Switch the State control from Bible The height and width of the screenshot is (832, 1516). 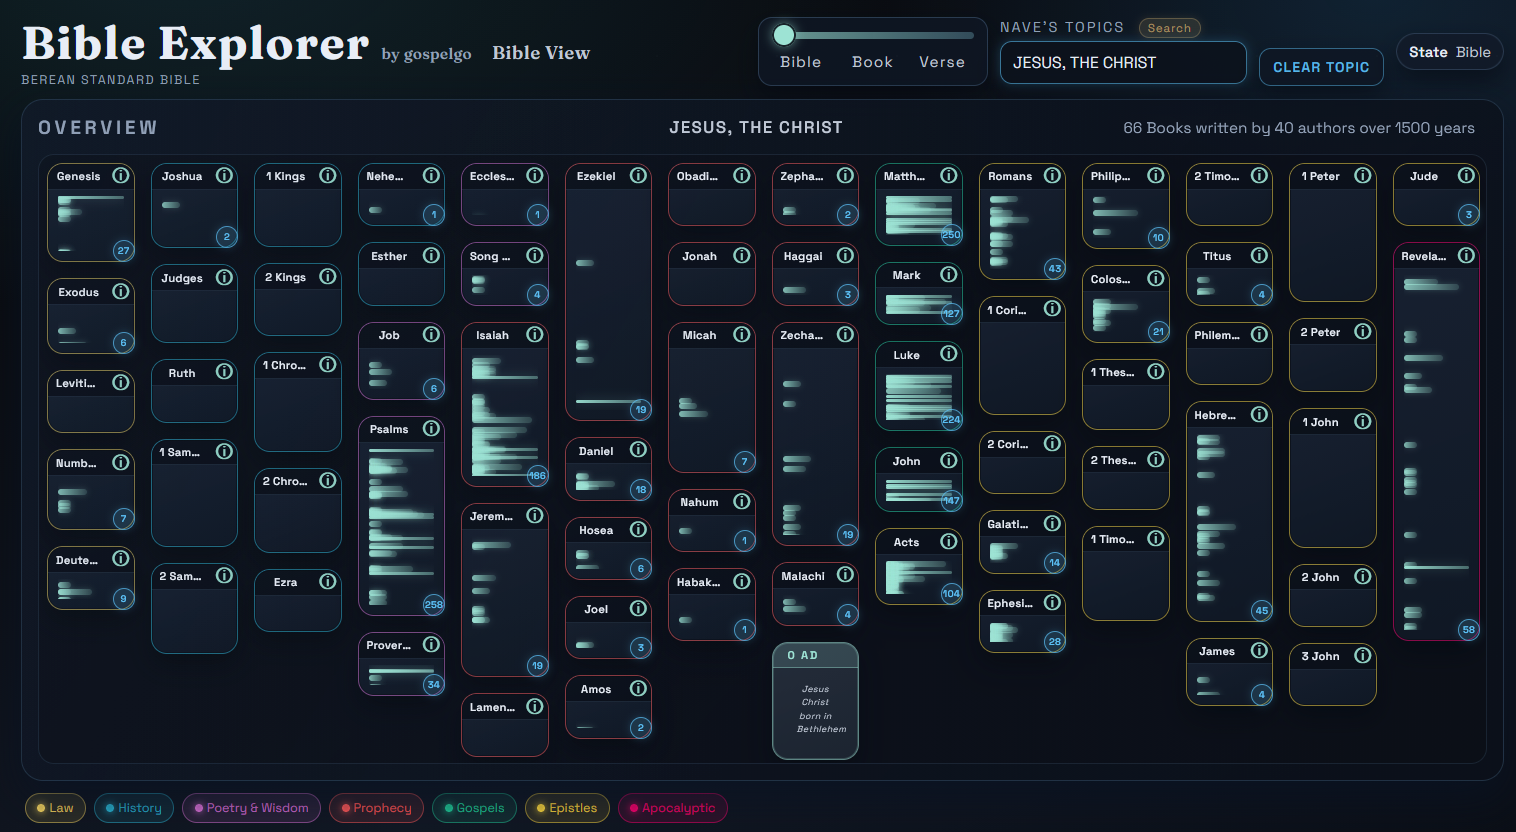click(x=1449, y=51)
